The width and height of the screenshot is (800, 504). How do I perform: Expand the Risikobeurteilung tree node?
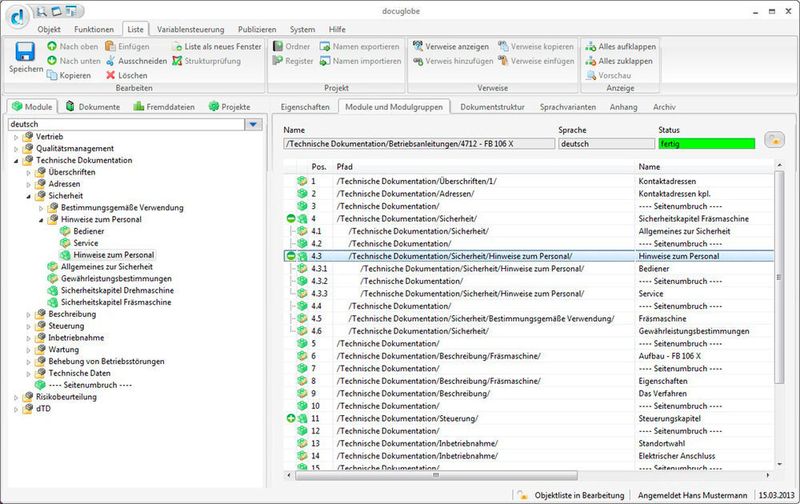(x=16, y=397)
